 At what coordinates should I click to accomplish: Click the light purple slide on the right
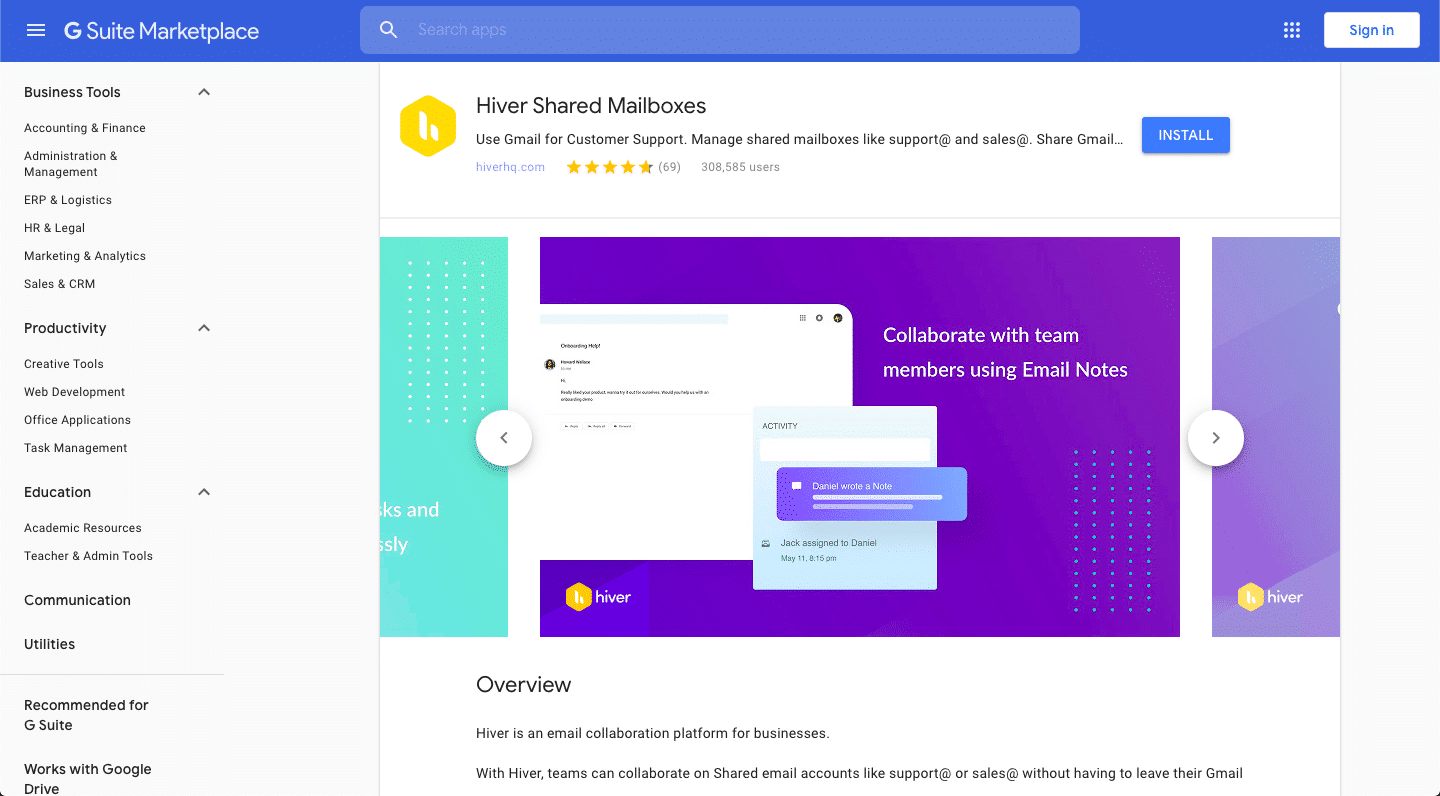pos(1276,437)
